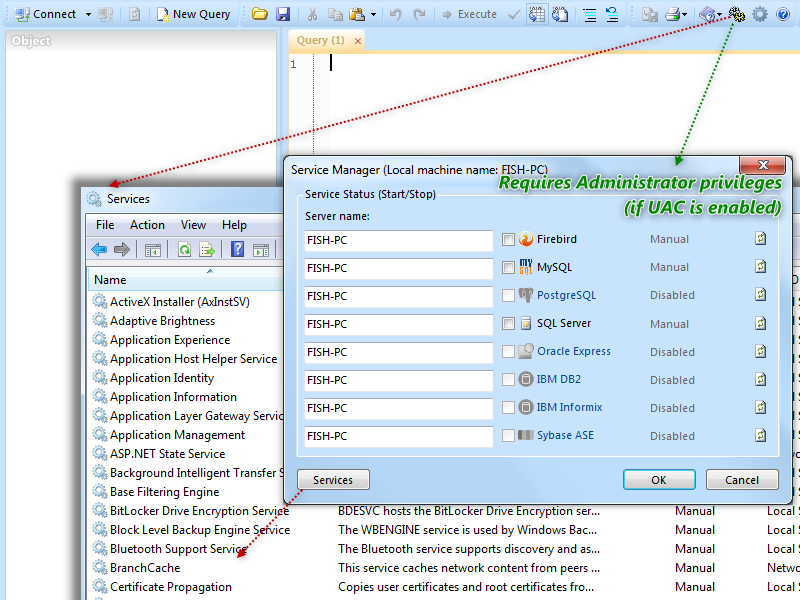This screenshot has width=800, height=600.
Task: Click the blue question mark help icon
Action: pos(783,14)
